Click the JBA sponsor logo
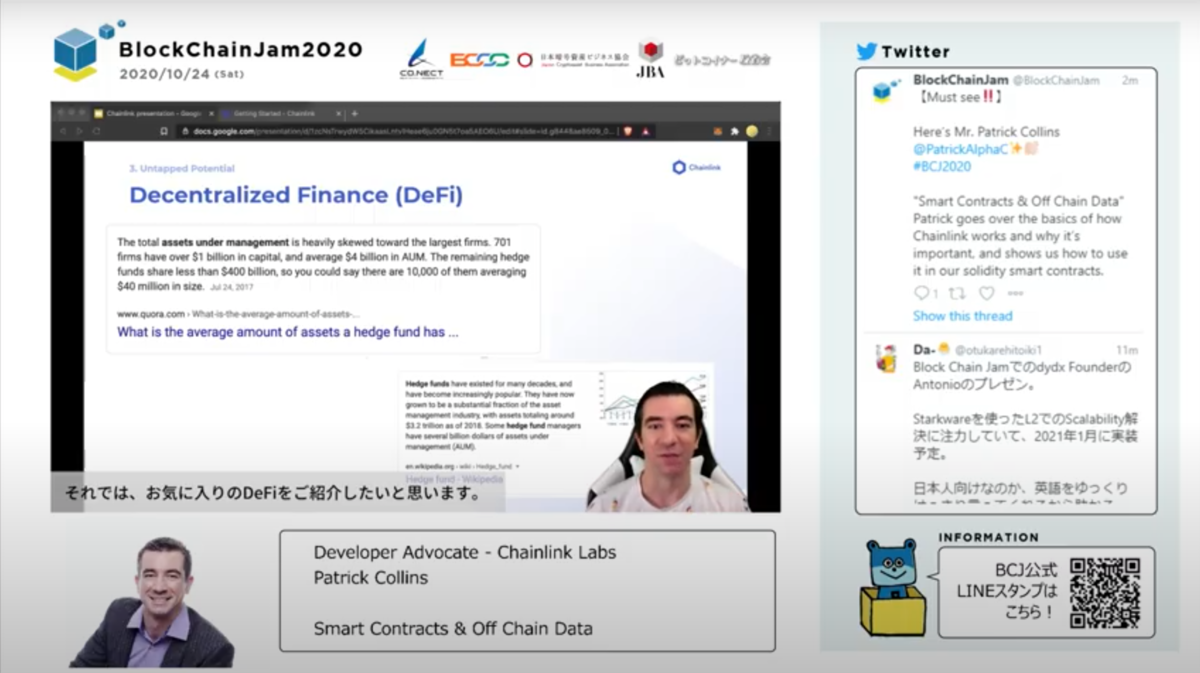 point(650,59)
